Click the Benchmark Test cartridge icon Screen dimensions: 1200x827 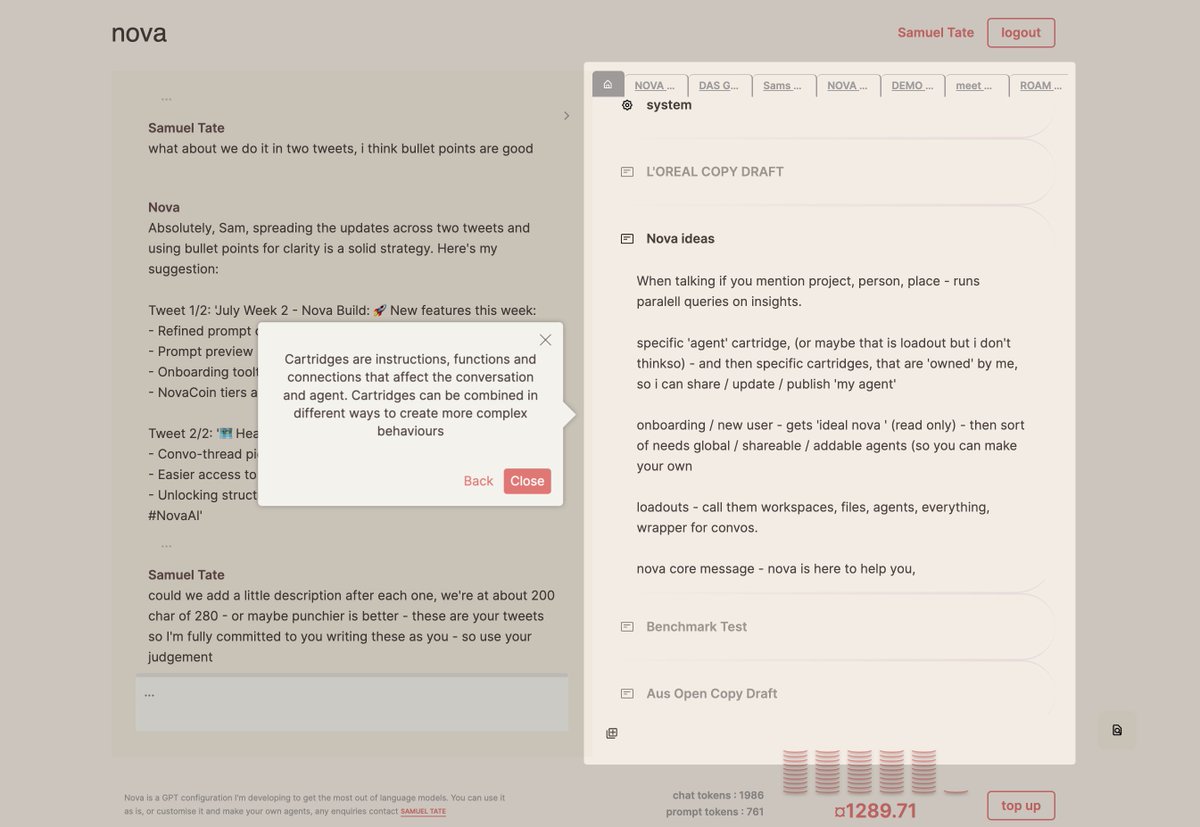click(627, 627)
